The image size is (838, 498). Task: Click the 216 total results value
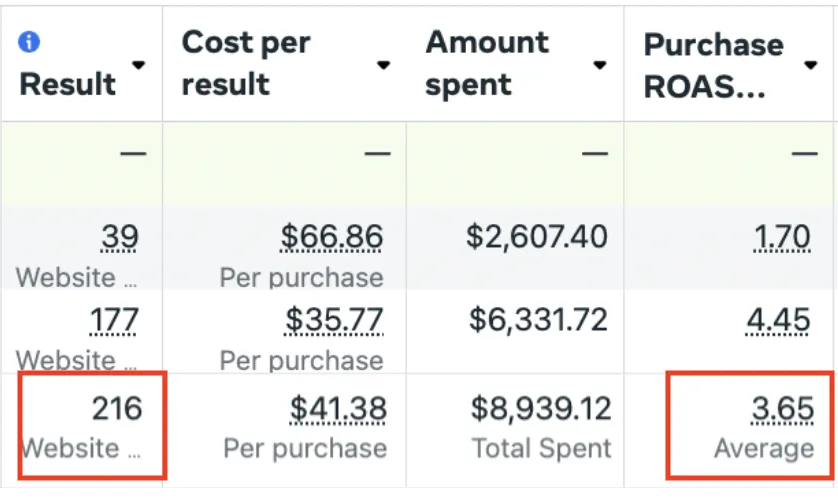pos(117,409)
